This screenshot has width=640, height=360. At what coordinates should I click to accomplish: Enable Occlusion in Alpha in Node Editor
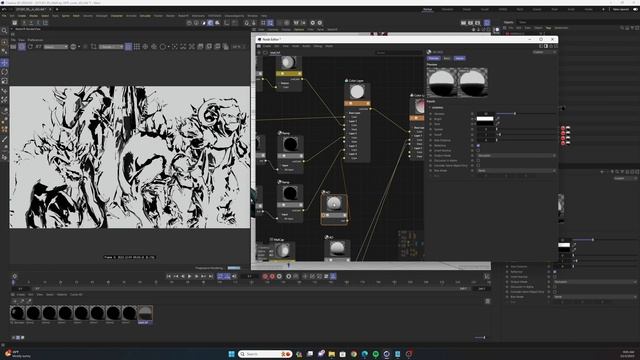point(478,160)
